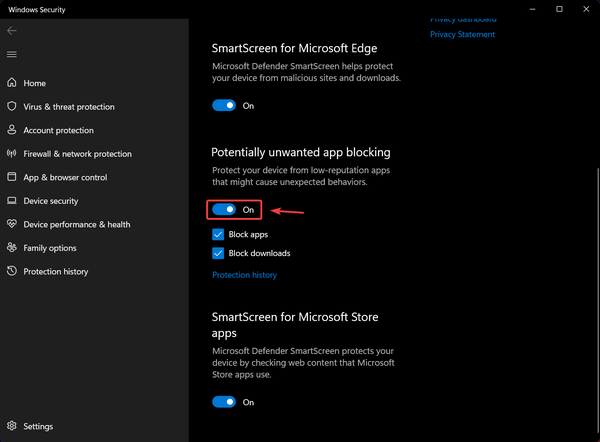Click the back arrow icon
Viewport: 600px width, 442px height.
pyautogui.click(x=11, y=31)
